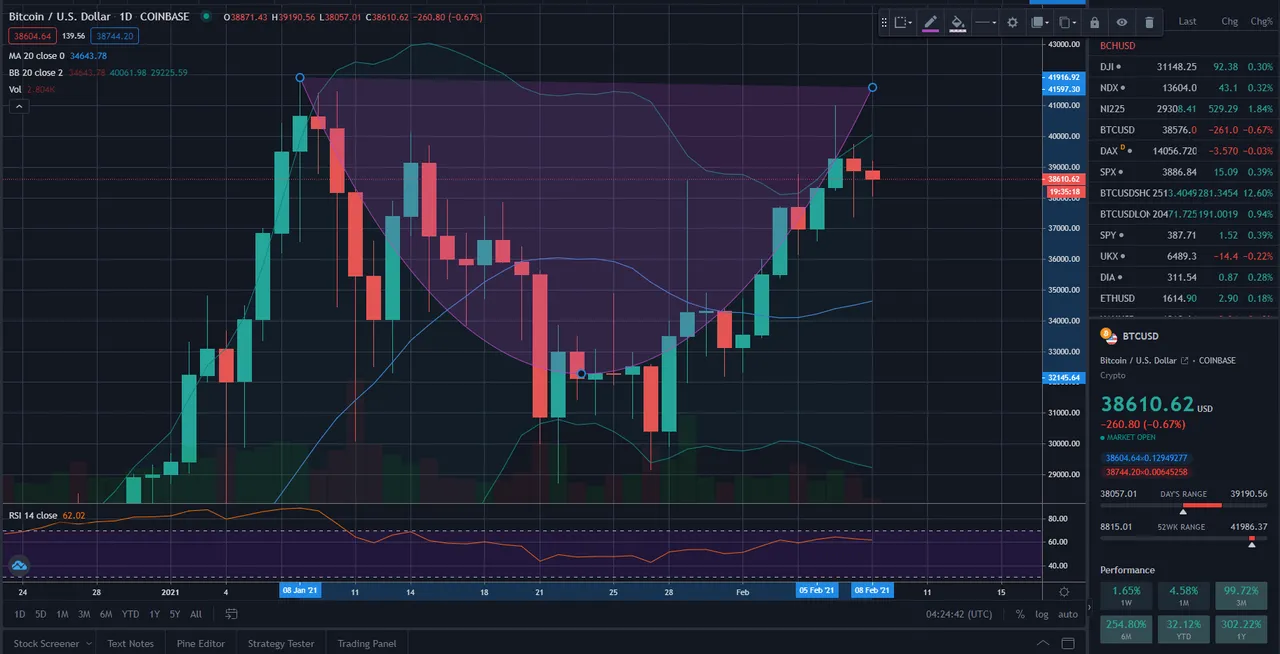Toggle percent scale mode
Screen dimensions: 1280x654
pos(1020,614)
